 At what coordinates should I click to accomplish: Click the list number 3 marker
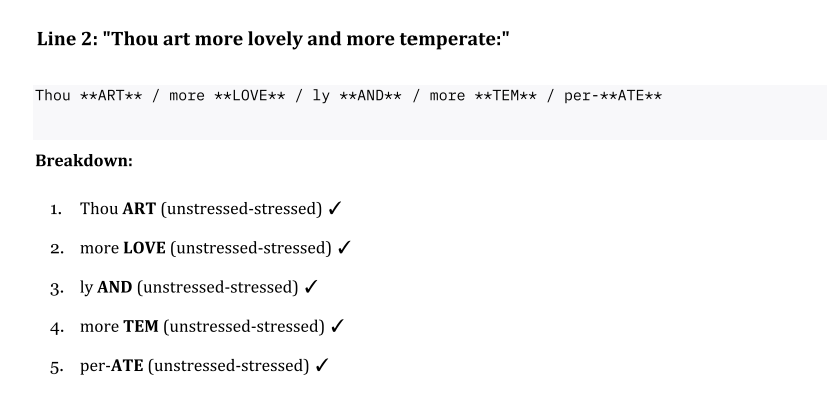coord(57,288)
